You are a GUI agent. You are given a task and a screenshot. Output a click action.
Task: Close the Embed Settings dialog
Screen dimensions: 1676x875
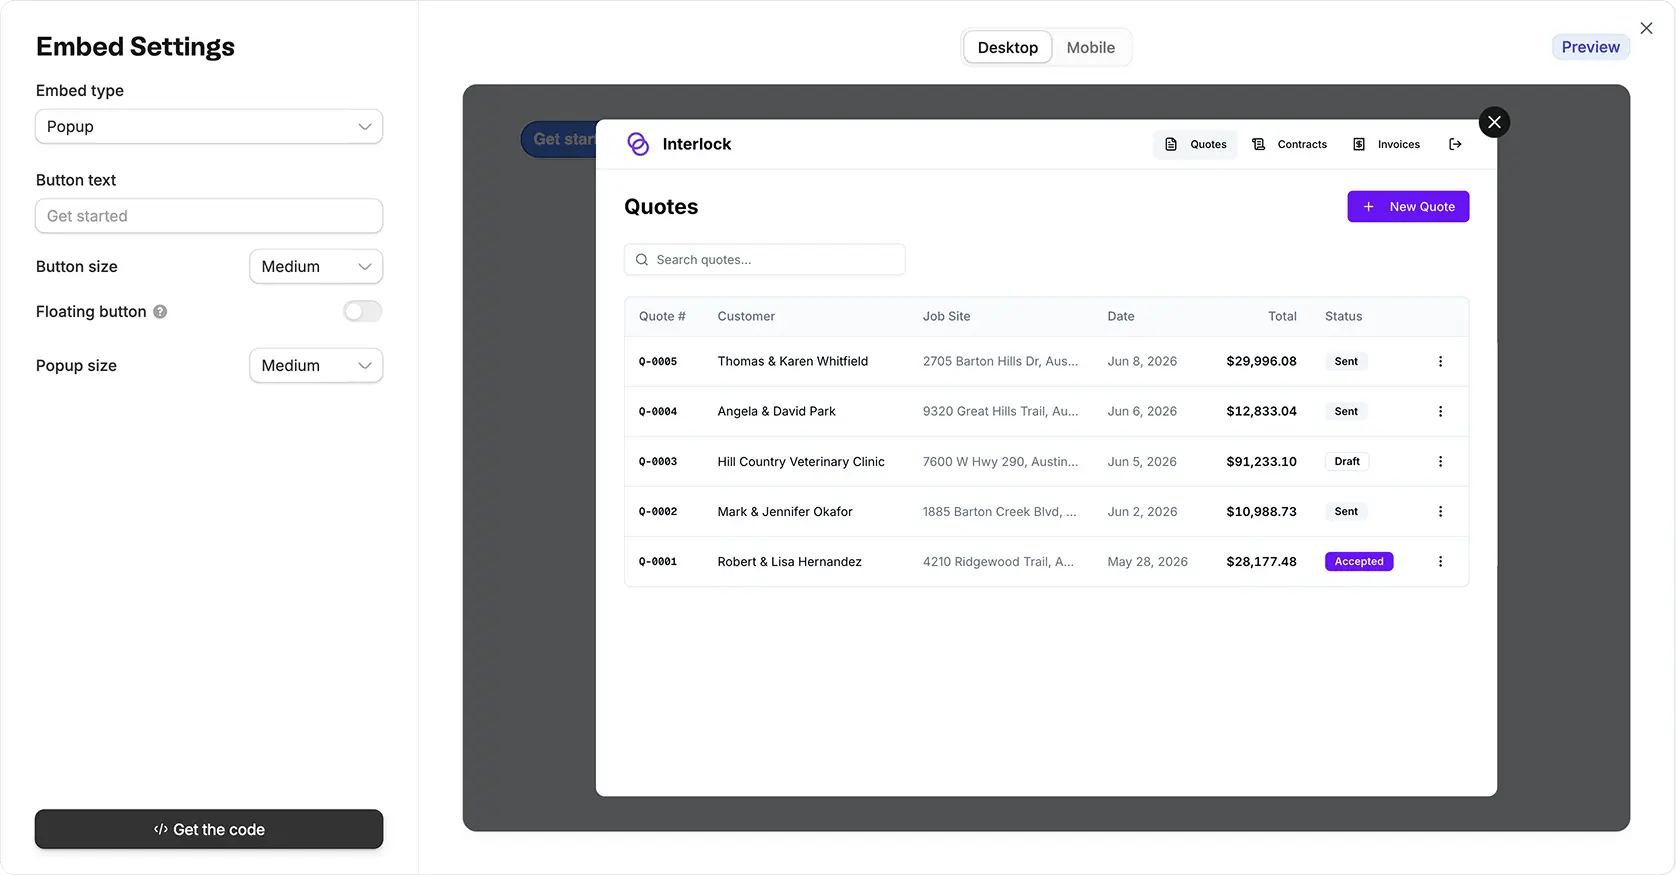click(x=1646, y=28)
